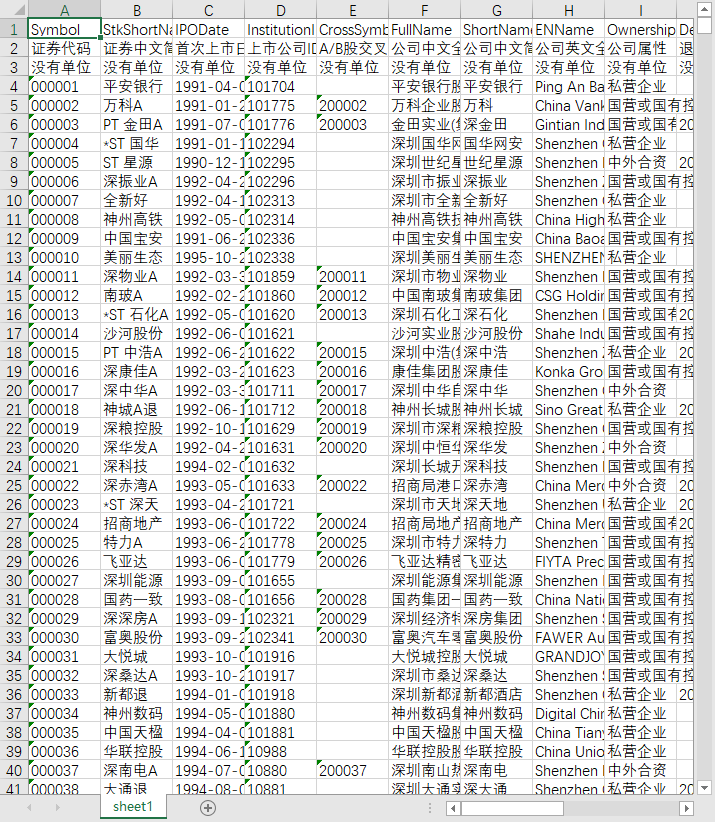Select cell containing 200037
The image size is (715, 822).
click(x=352, y=771)
